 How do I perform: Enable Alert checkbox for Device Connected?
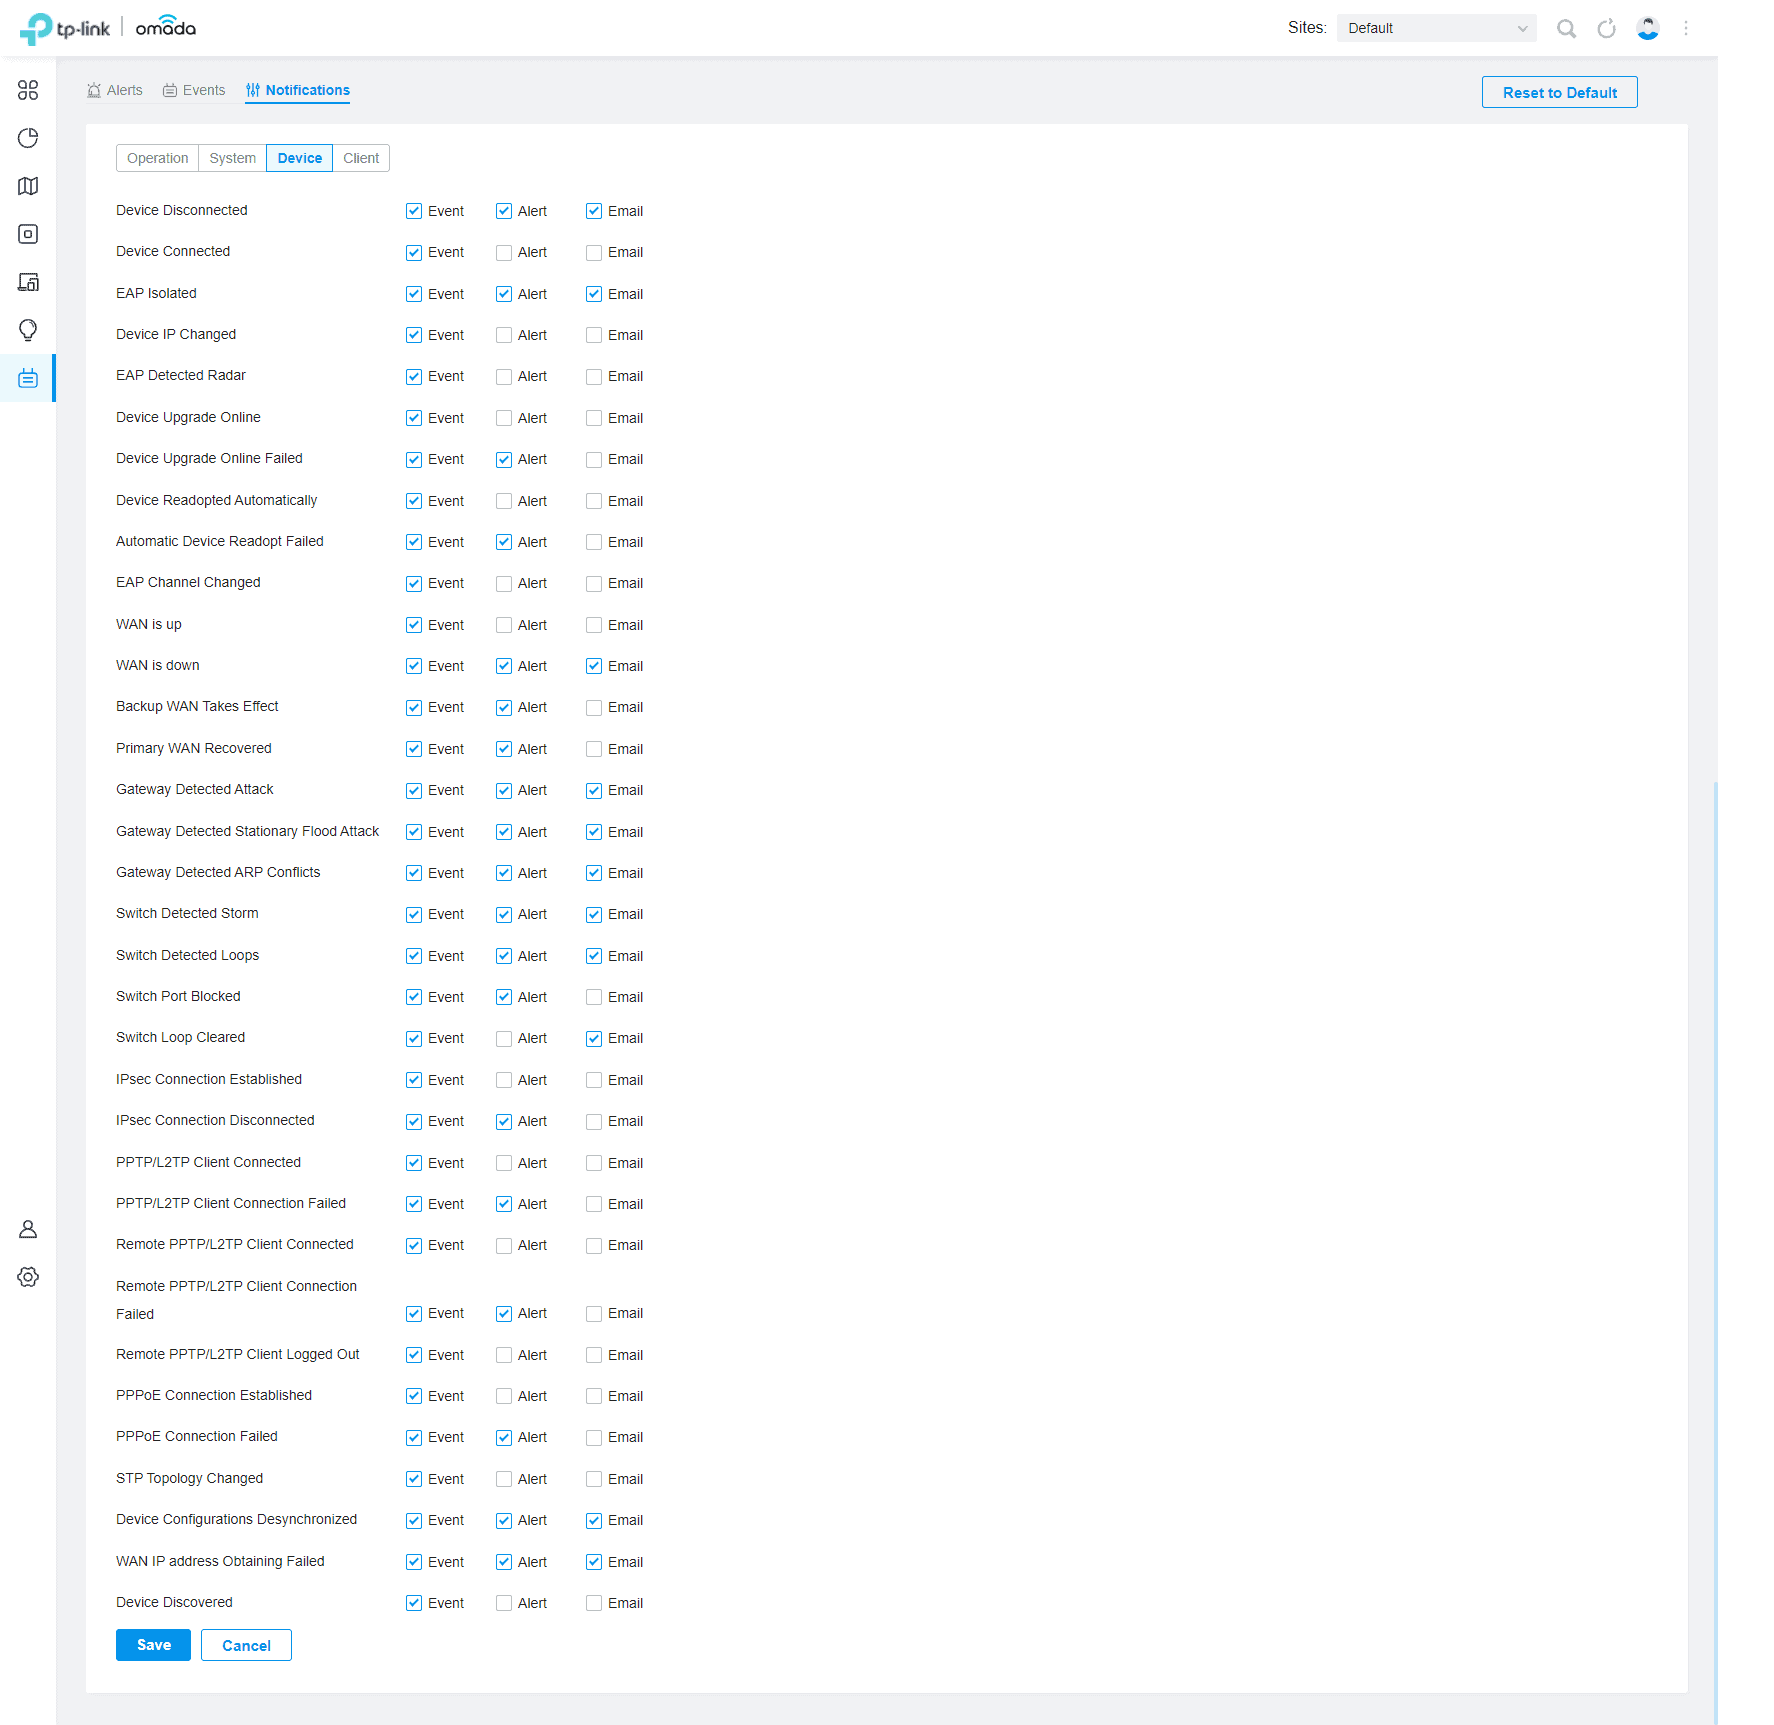504,253
